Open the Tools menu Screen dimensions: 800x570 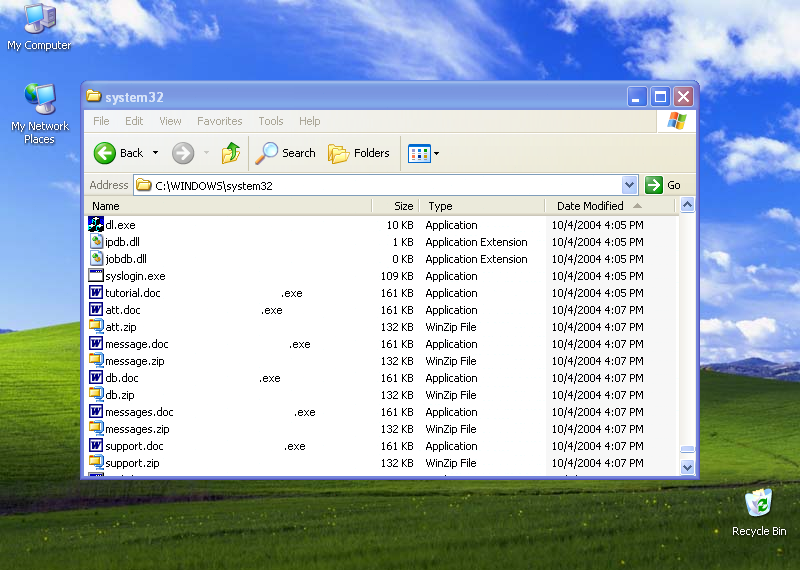point(270,121)
